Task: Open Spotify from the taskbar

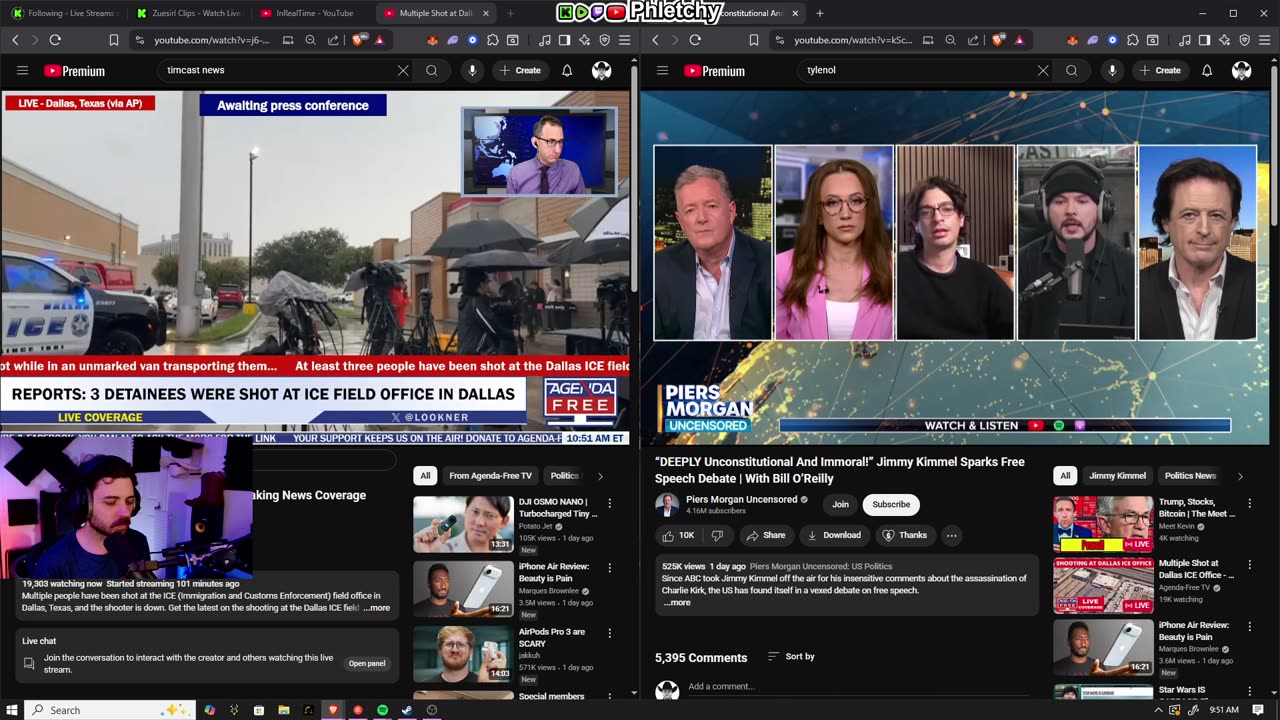Action: tap(382, 710)
